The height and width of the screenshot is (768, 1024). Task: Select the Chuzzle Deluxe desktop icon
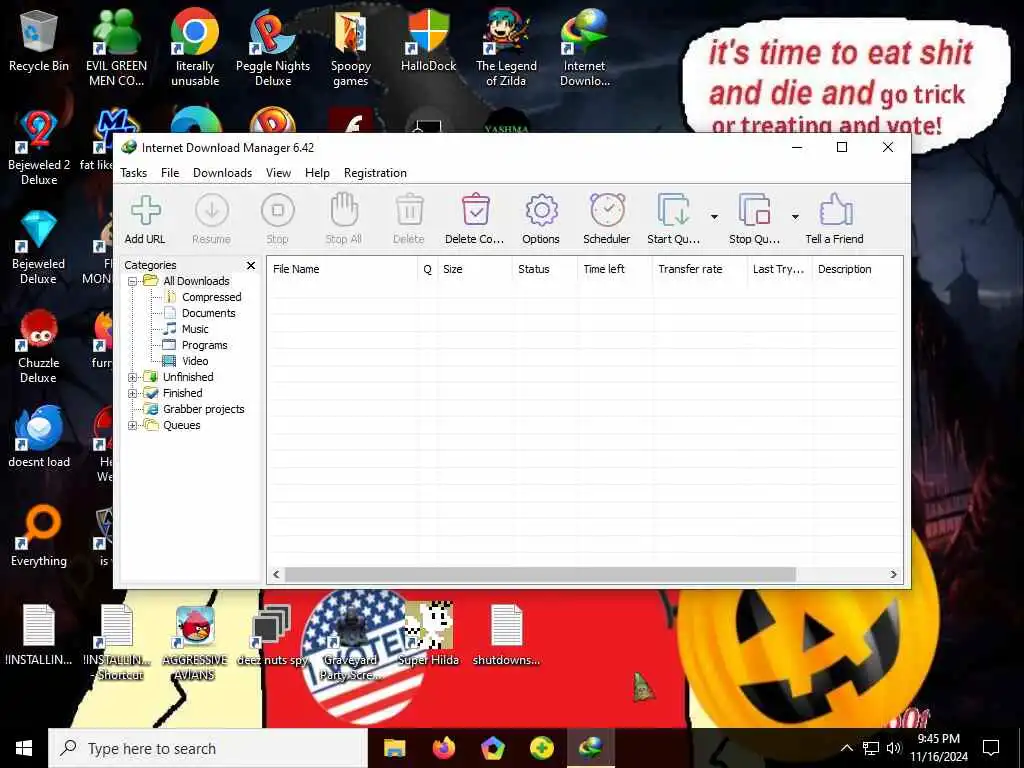(x=39, y=346)
